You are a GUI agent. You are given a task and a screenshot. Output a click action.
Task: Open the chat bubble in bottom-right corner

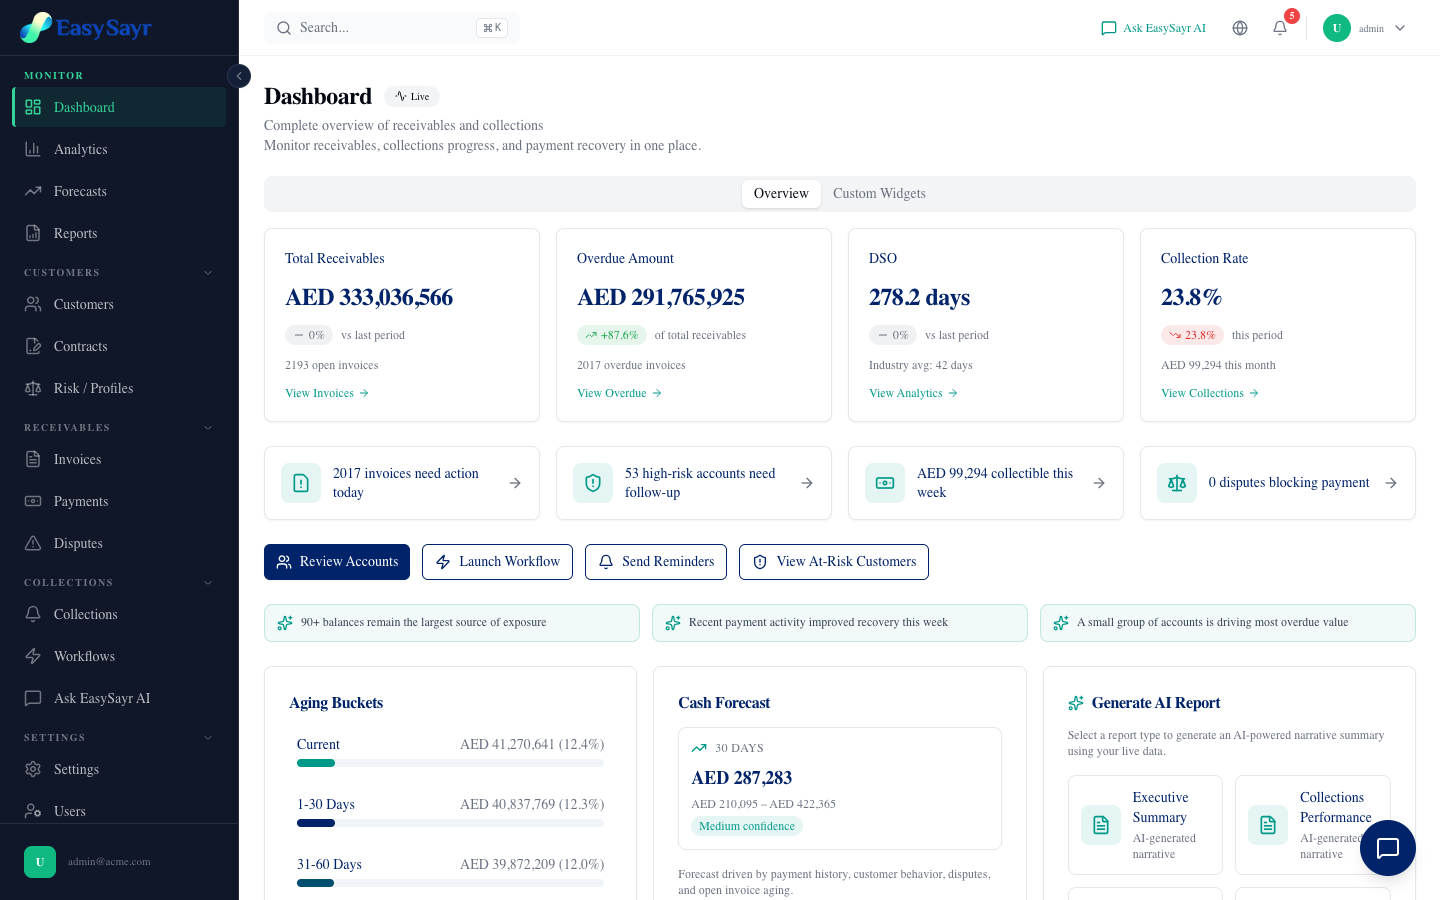[1388, 848]
